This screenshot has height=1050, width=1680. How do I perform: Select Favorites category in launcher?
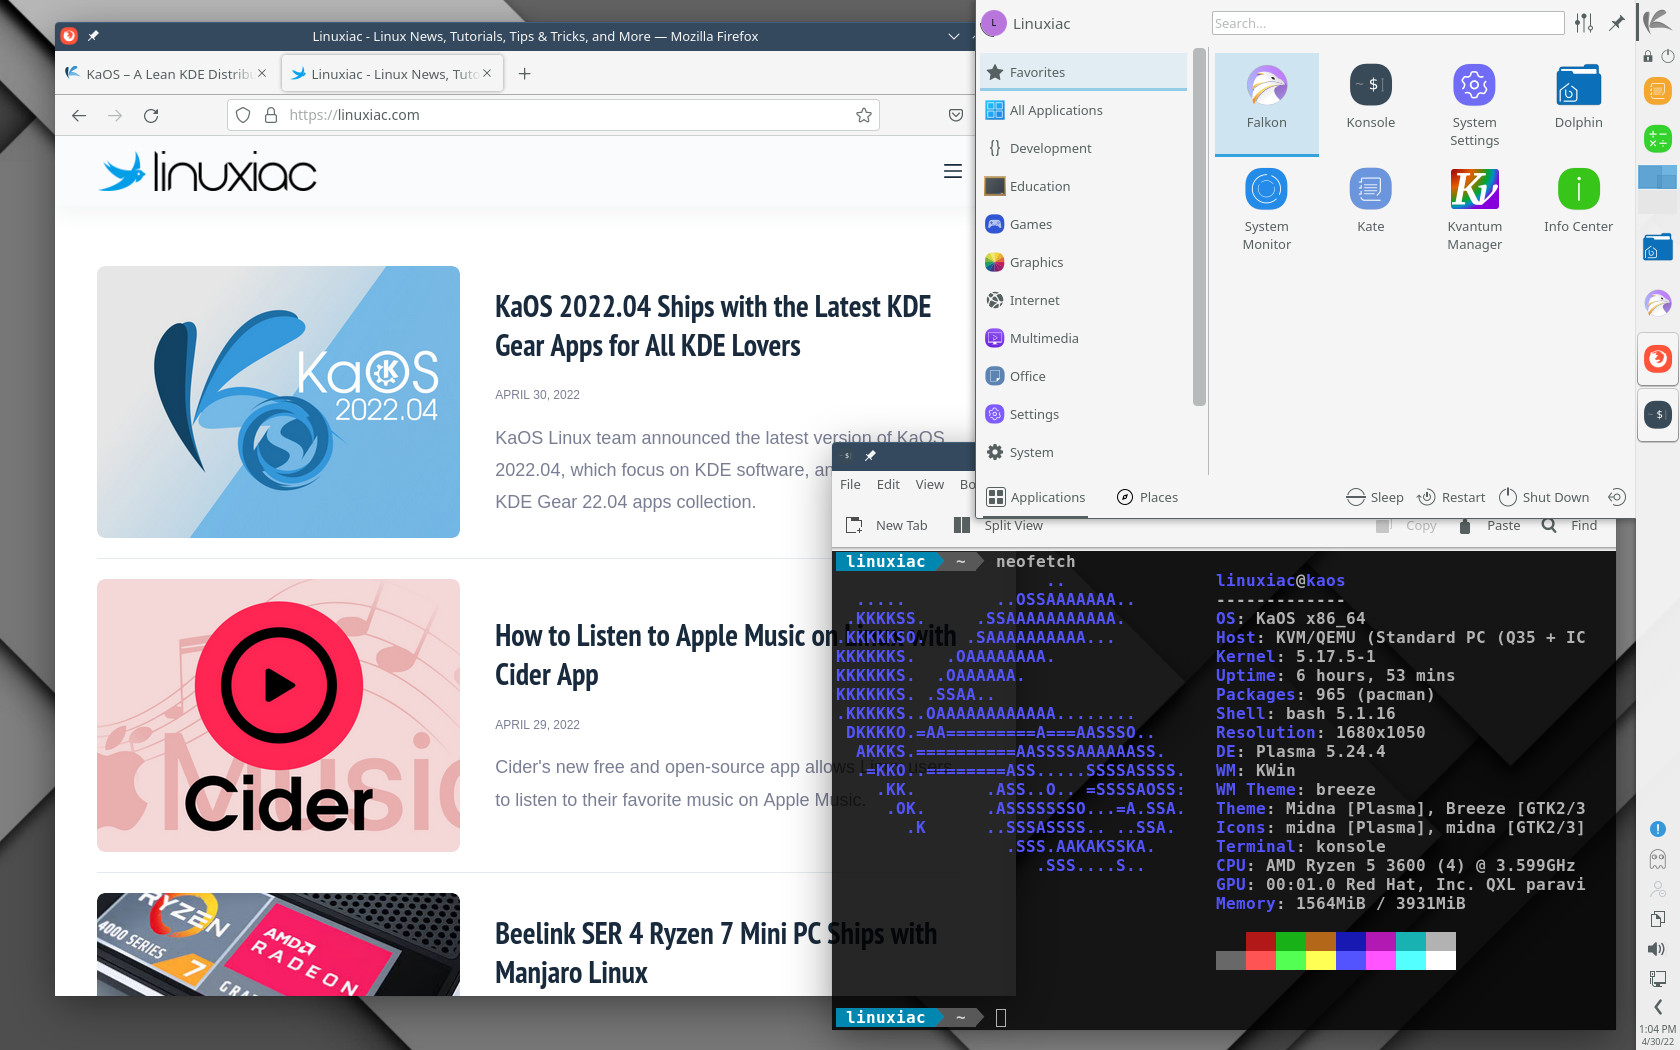coord(1083,72)
